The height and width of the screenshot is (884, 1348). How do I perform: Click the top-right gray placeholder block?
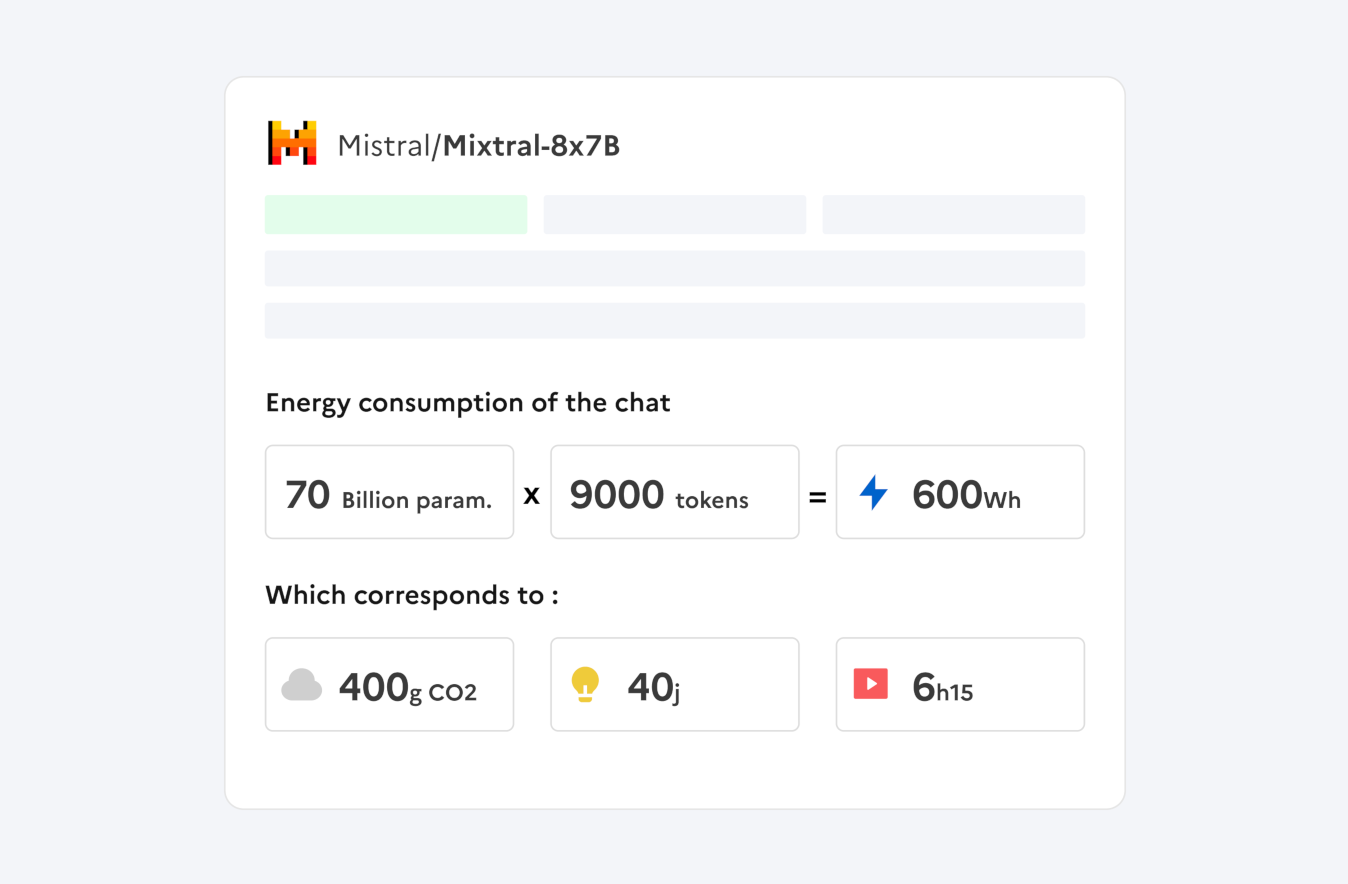953,215
